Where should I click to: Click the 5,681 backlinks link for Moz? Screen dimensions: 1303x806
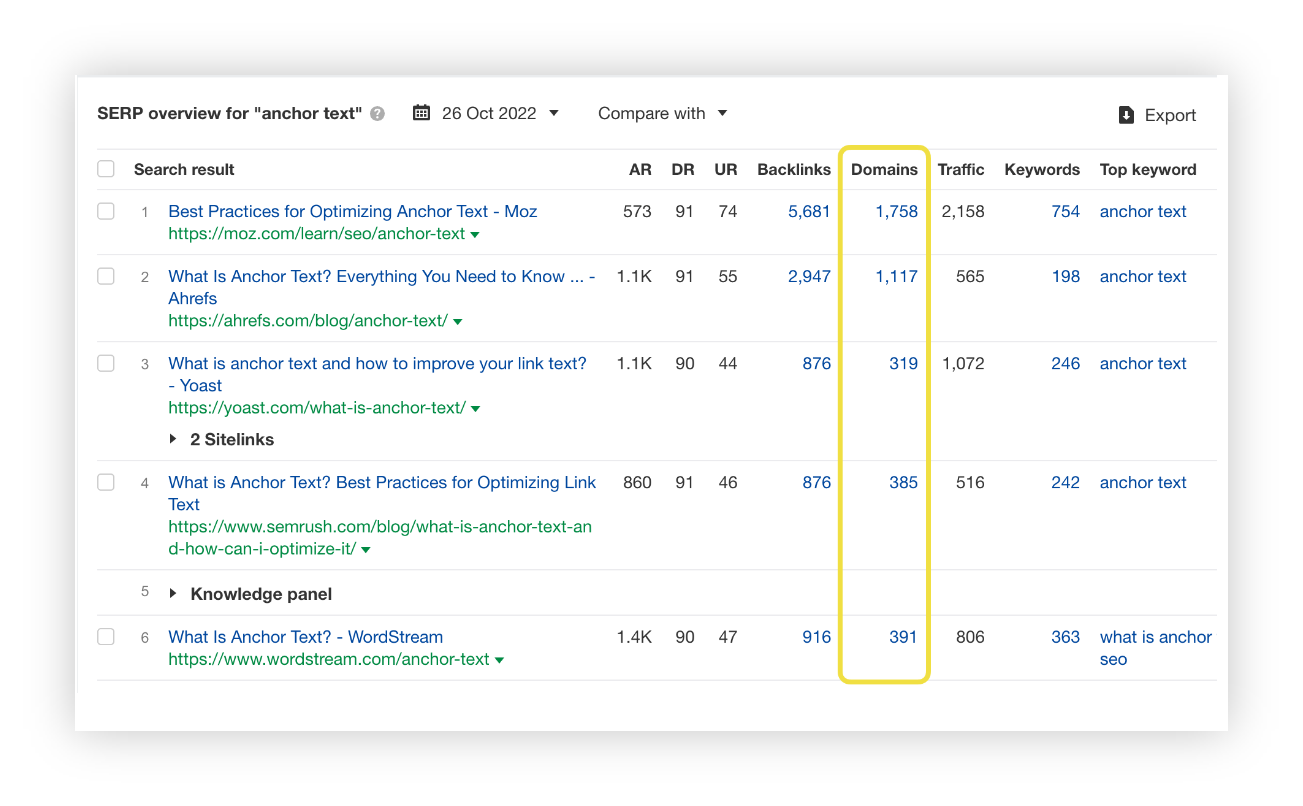[810, 211]
